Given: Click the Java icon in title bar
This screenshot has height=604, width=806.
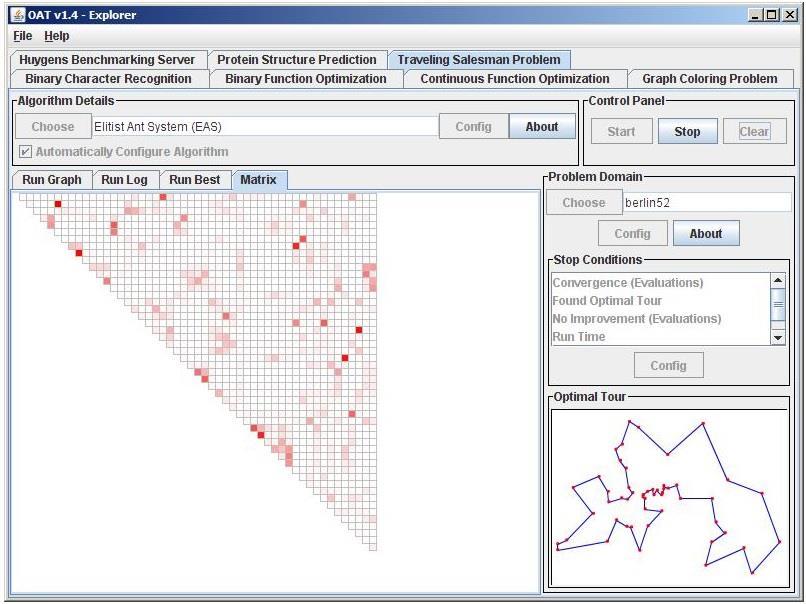Looking at the screenshot, I should tap(18, 15).
